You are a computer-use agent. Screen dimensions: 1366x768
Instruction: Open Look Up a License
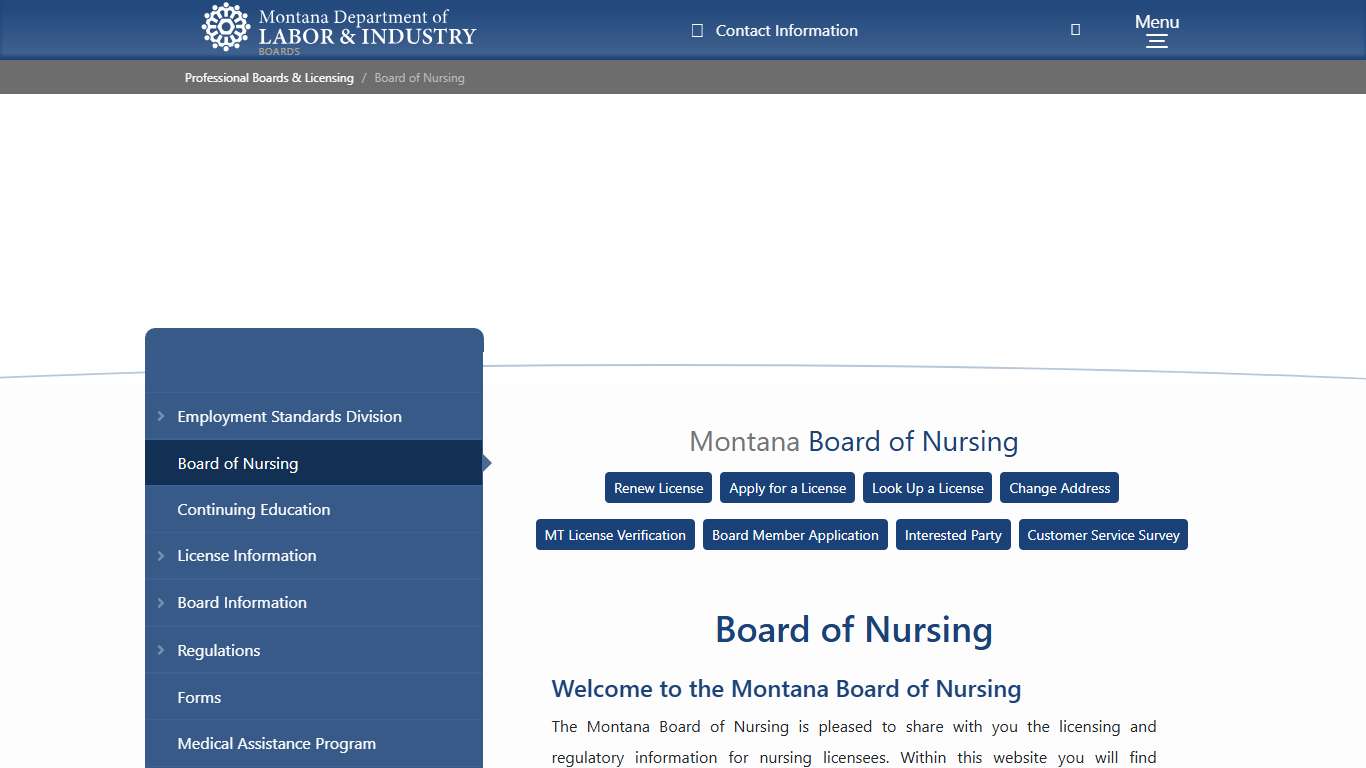927,487
